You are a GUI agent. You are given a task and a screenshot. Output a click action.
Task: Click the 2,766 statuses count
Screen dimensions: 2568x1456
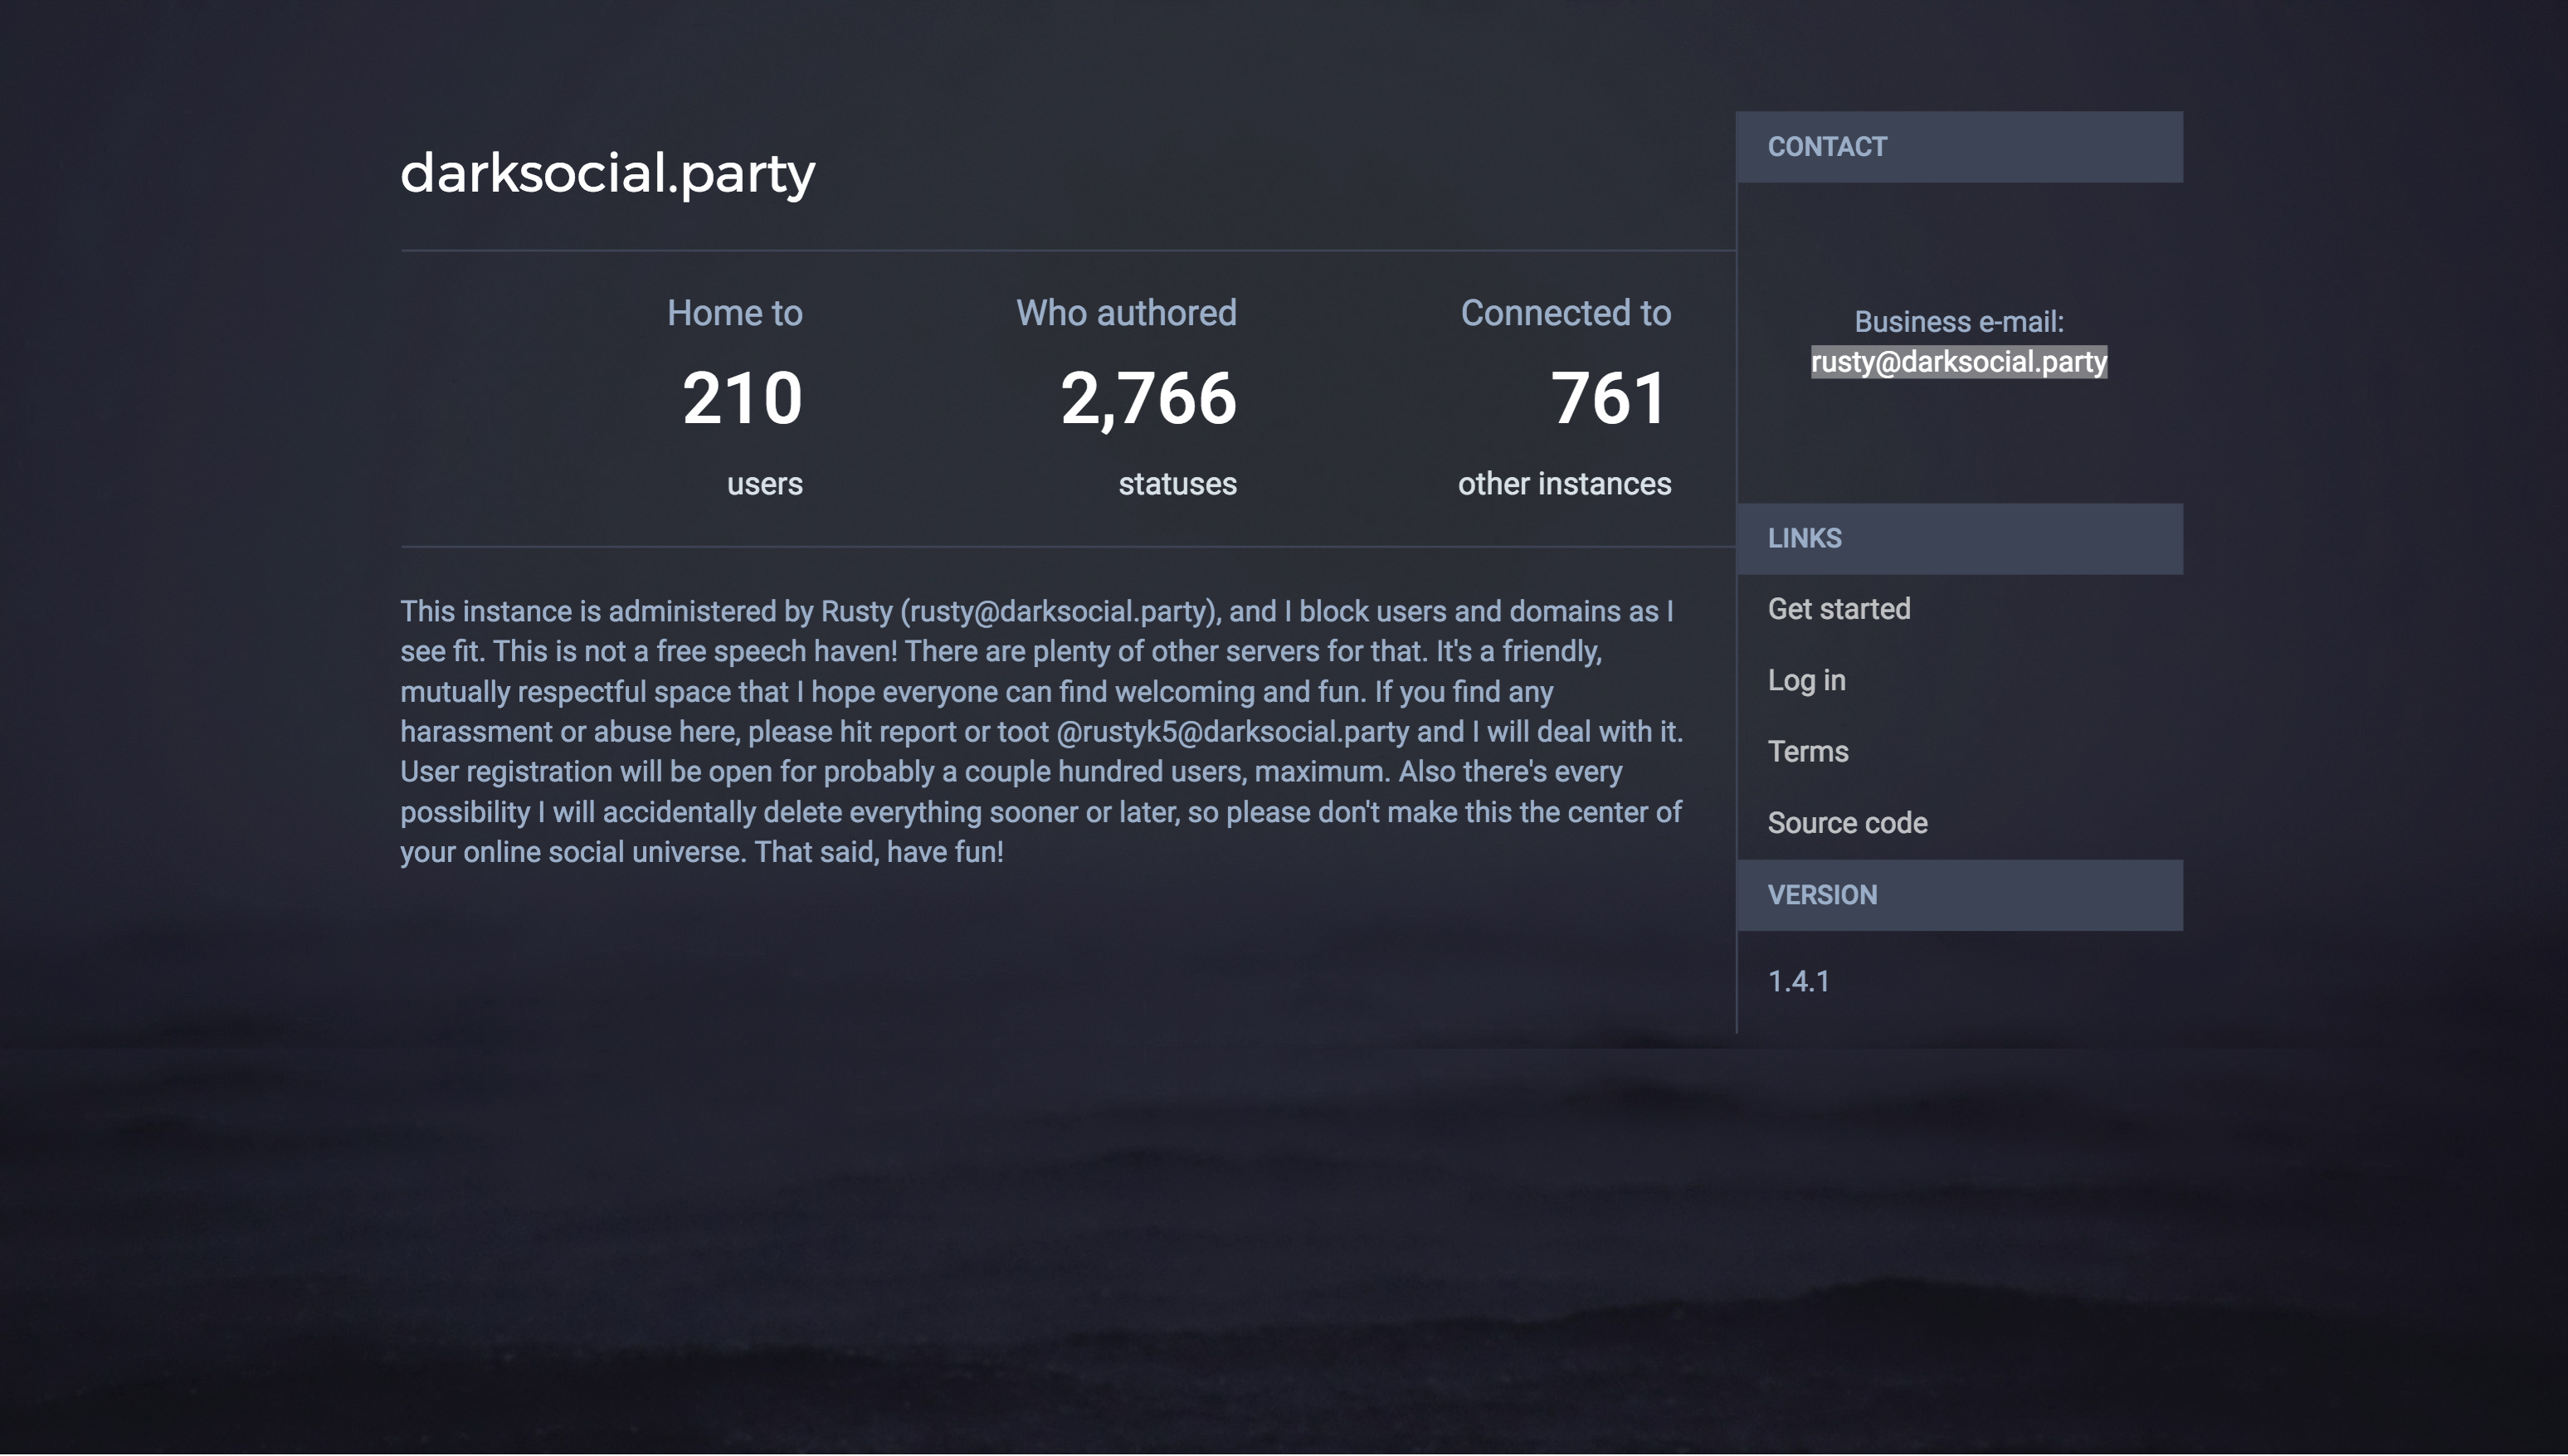point(1148,399)
